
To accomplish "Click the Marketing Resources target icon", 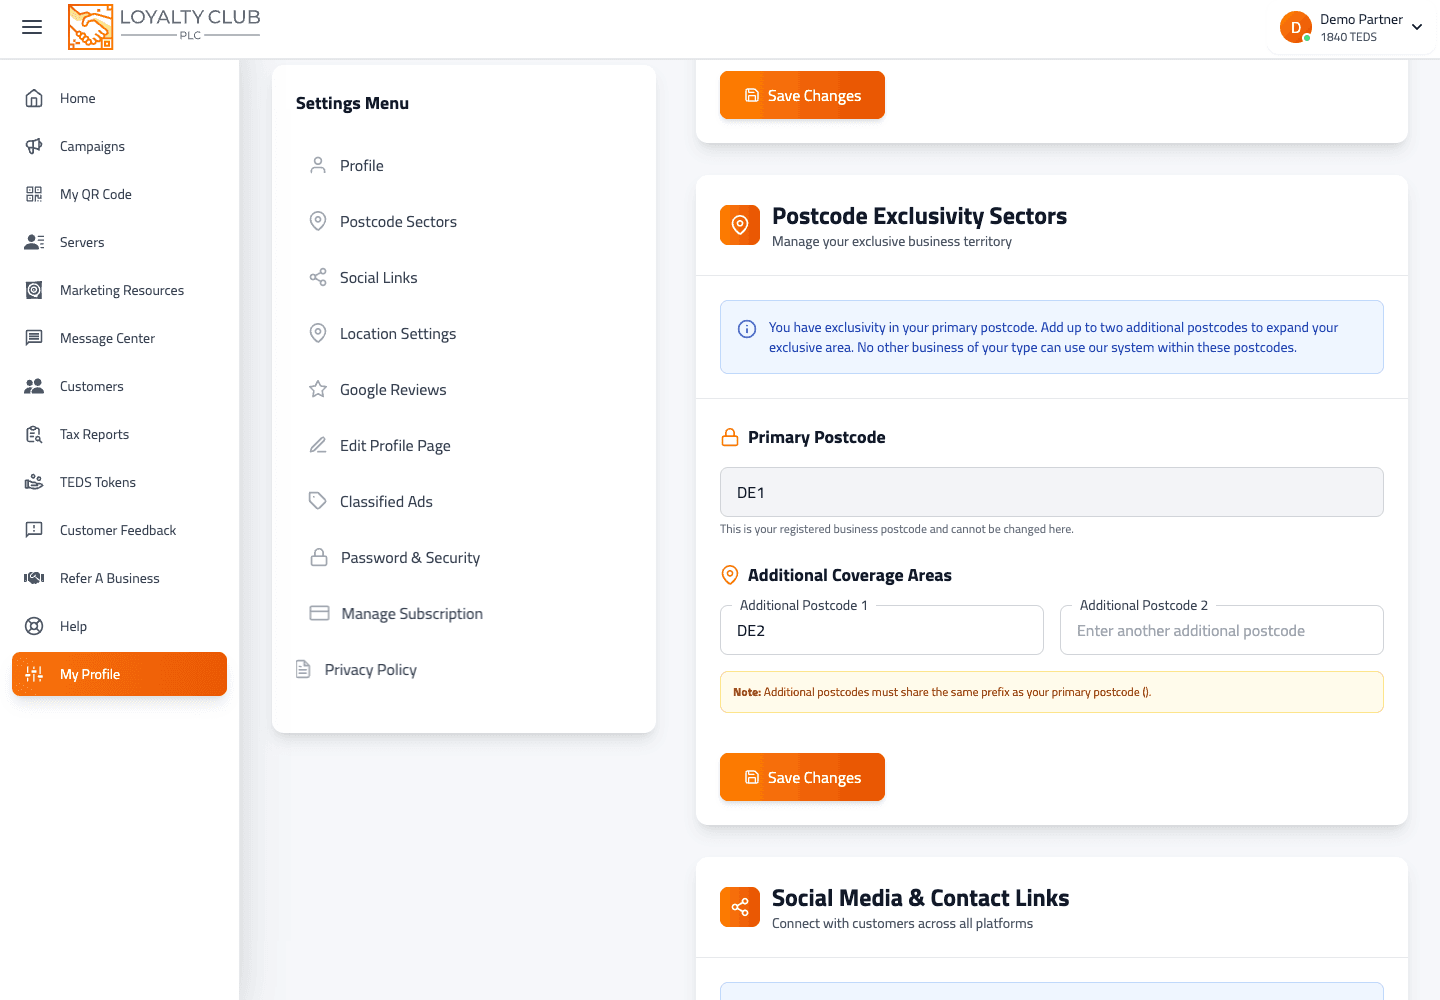I will [x=34, y=290].
